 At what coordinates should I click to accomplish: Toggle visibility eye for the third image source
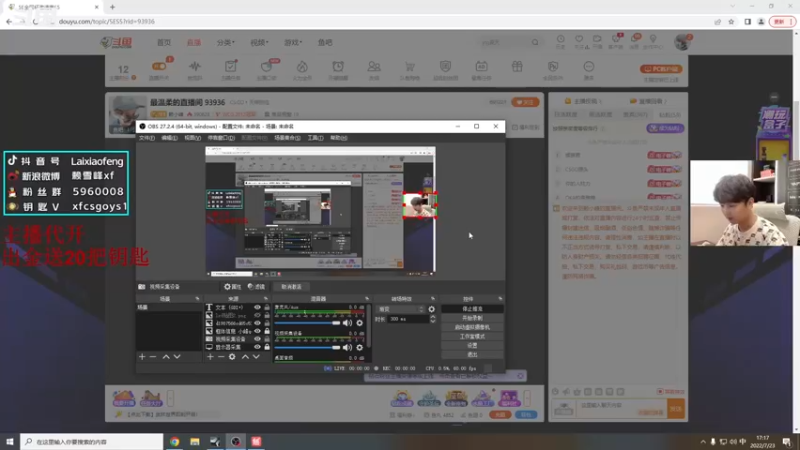(258, 323)
